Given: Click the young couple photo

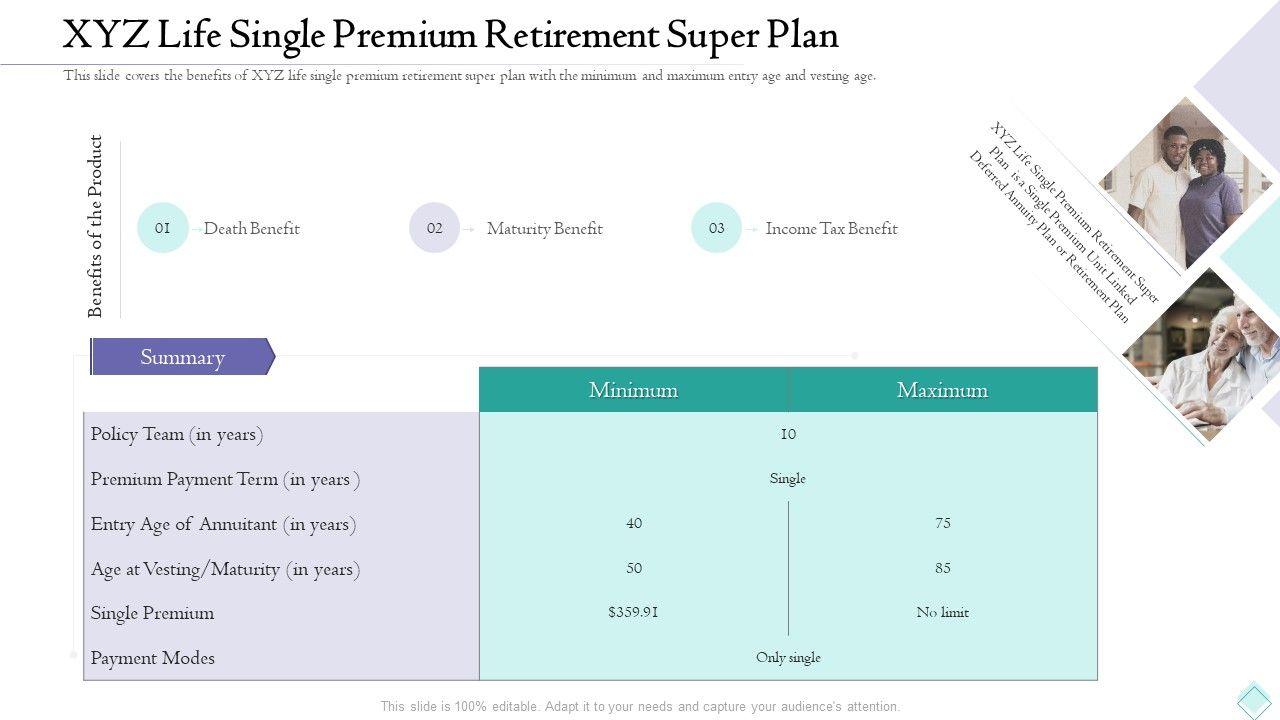Looking at the screenshot, I should click(1185, 183).
